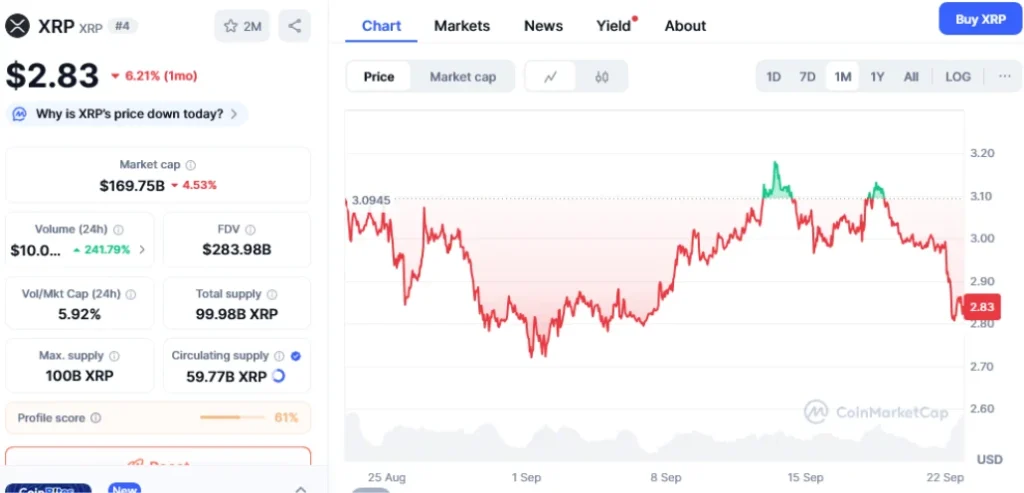Click the share icon button
The image size is (1024, 493).
[294, 26]
